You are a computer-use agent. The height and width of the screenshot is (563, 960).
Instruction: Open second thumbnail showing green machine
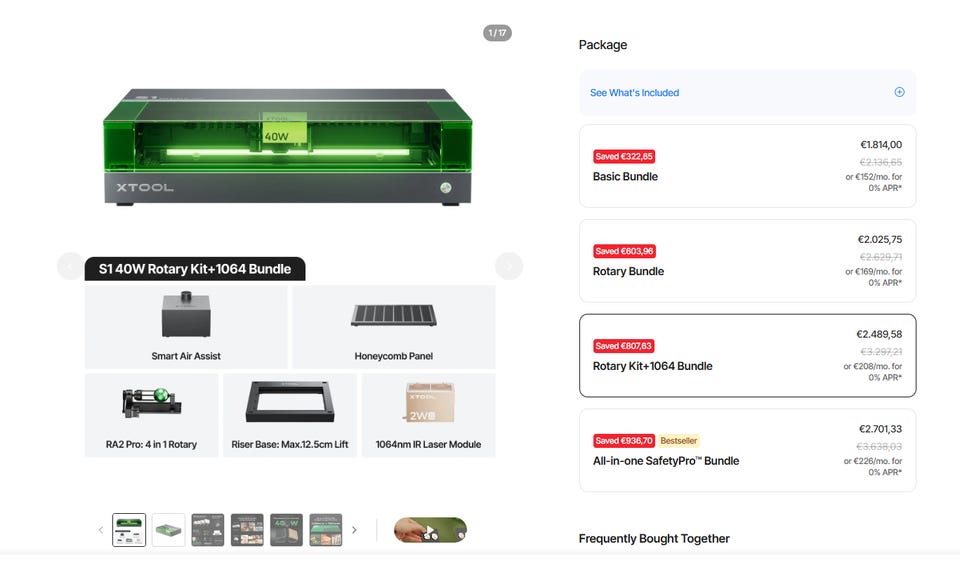point(168,530)
